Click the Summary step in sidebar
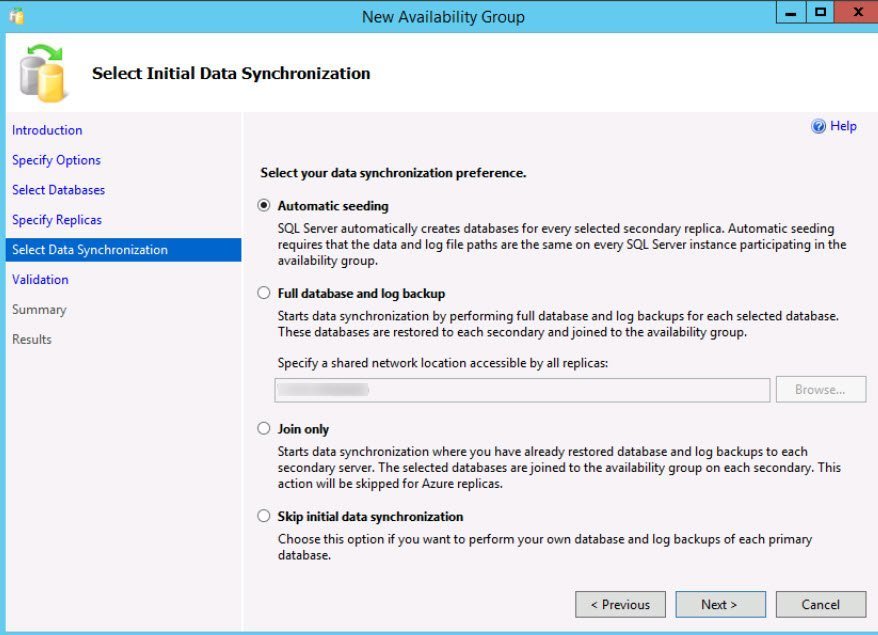The image size is (878, 635). [x=39, y=310]
